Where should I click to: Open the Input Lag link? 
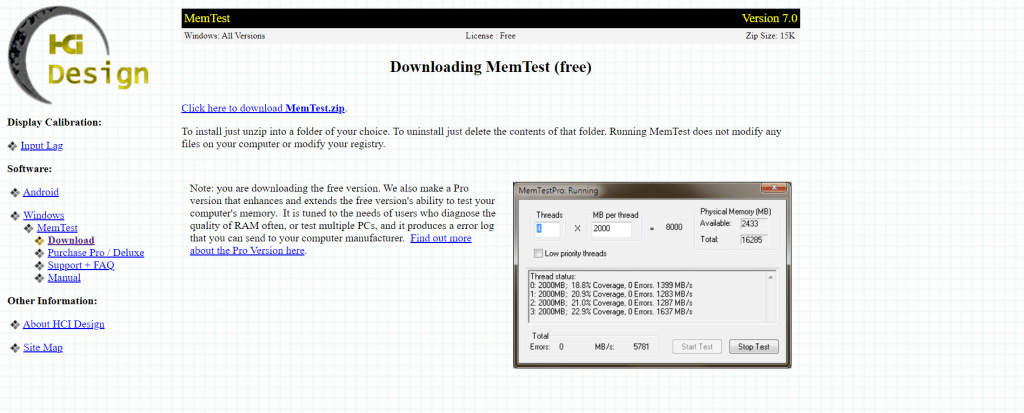coord(42,146)
